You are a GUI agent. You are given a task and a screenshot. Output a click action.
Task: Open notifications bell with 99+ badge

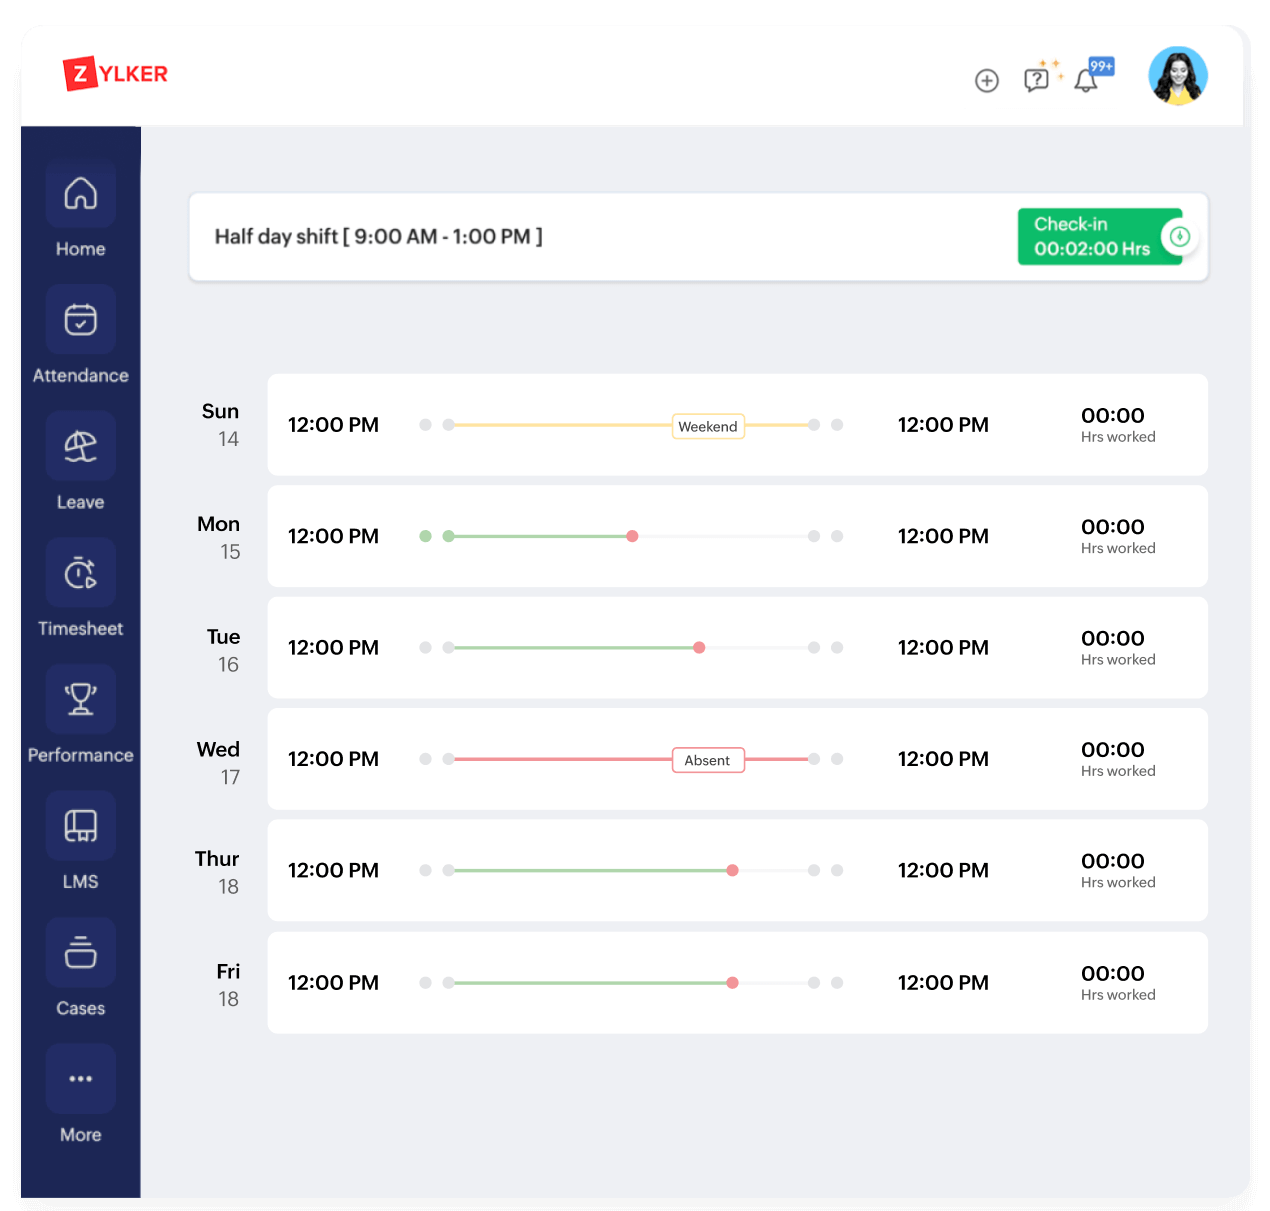(x=1086, y=81)
